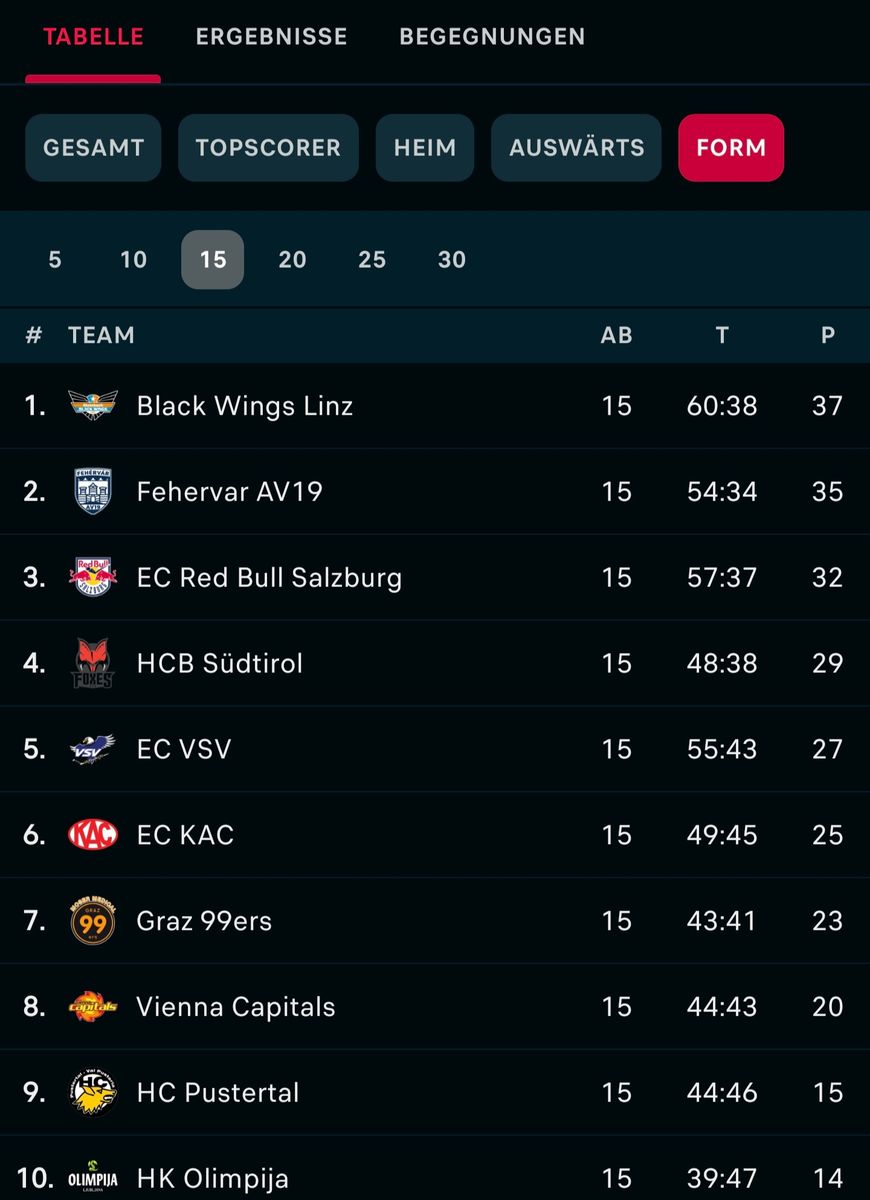The image size is (870, 1200).
Task: Click the HK Olimpija logo
Action: click(x=93, y=1178)
